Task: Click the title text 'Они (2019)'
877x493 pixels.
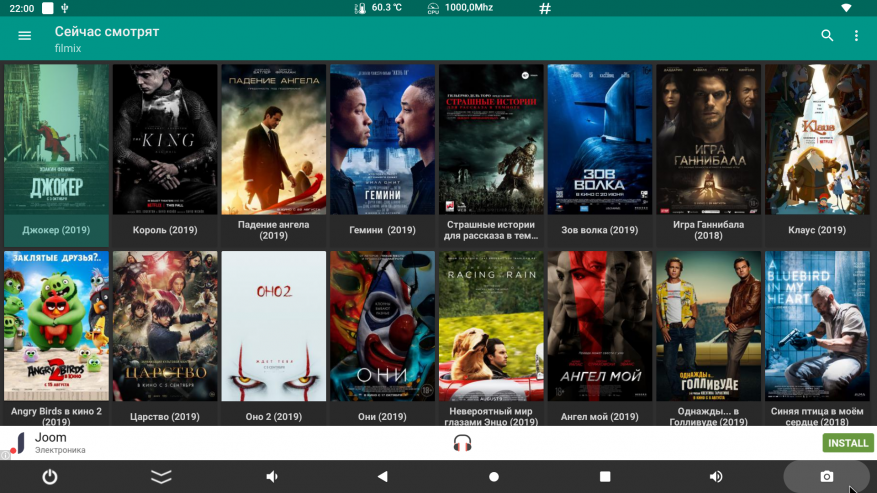Action: 383,417
